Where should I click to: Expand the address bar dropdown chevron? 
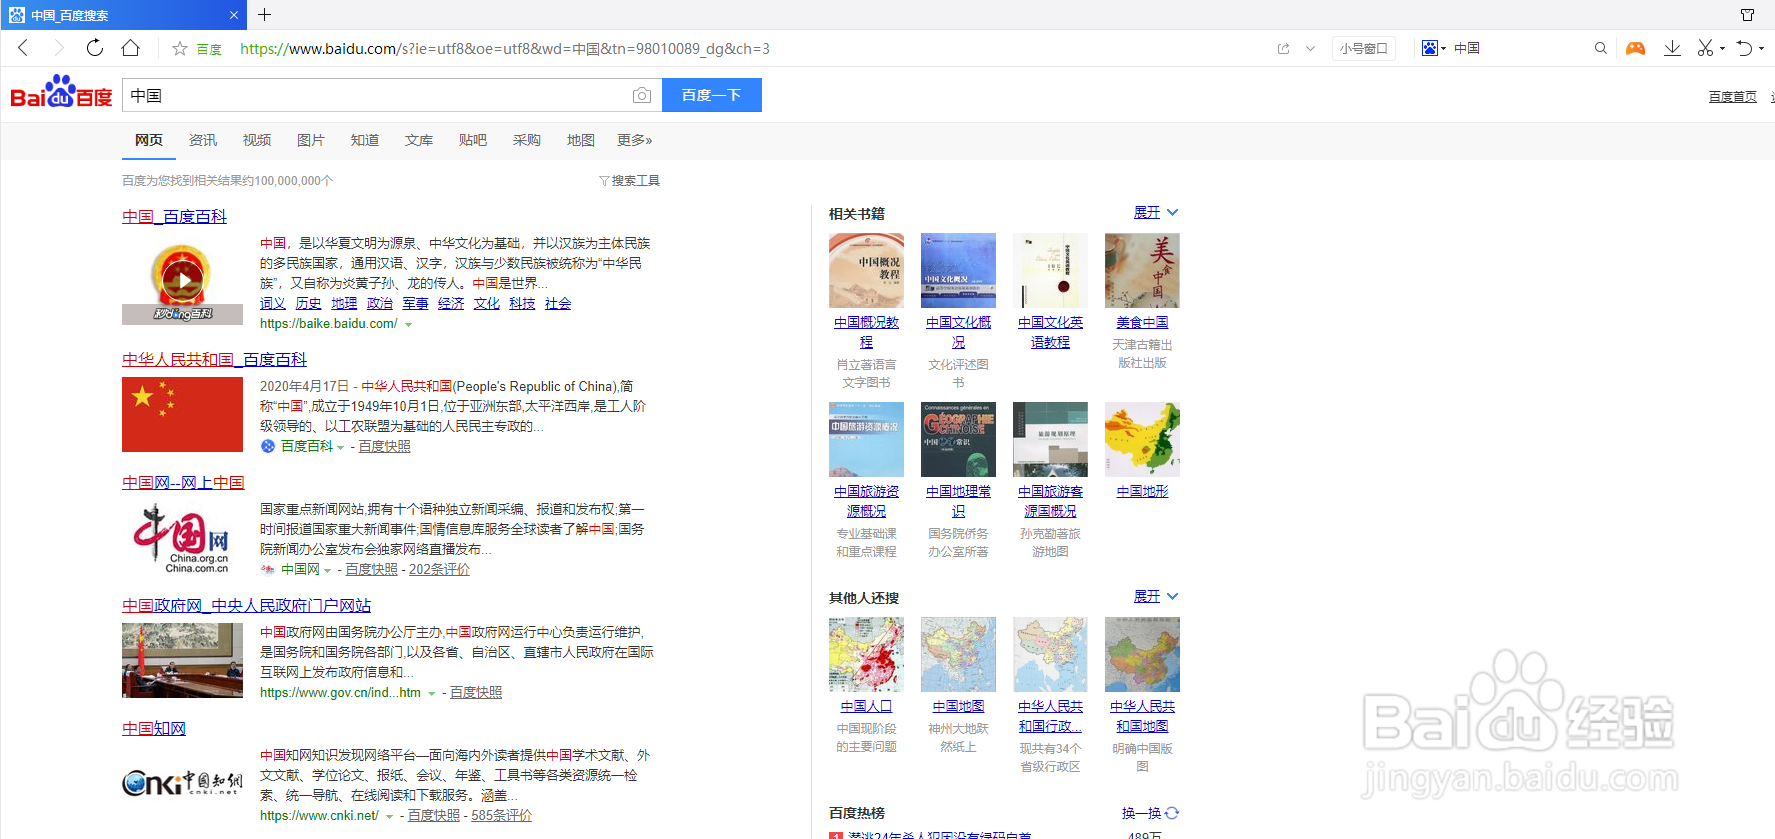[x=1310, y=48]
